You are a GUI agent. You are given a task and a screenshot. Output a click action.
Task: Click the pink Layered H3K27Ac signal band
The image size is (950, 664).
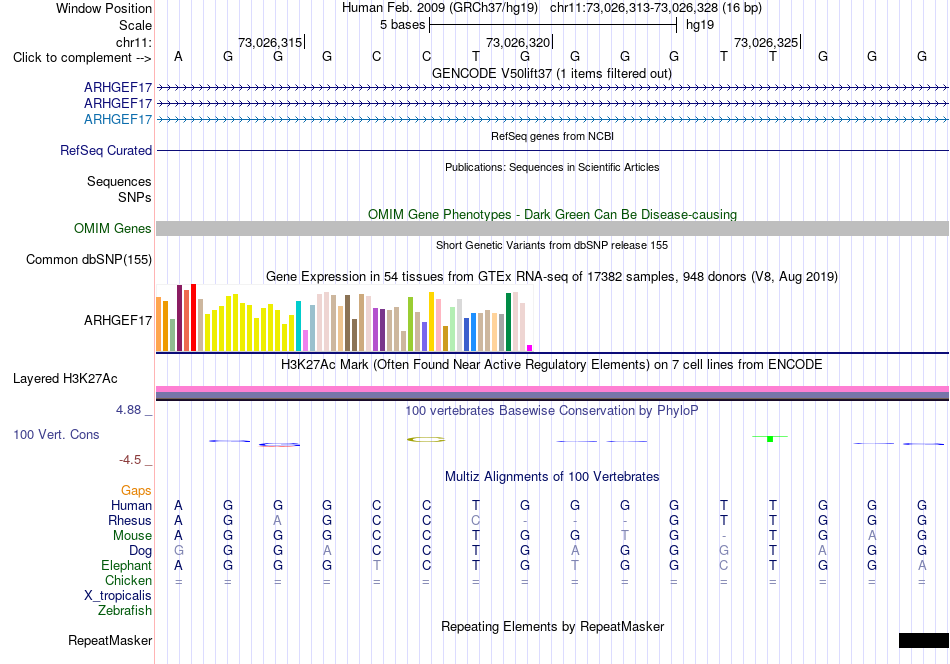(x=552, y=389)
